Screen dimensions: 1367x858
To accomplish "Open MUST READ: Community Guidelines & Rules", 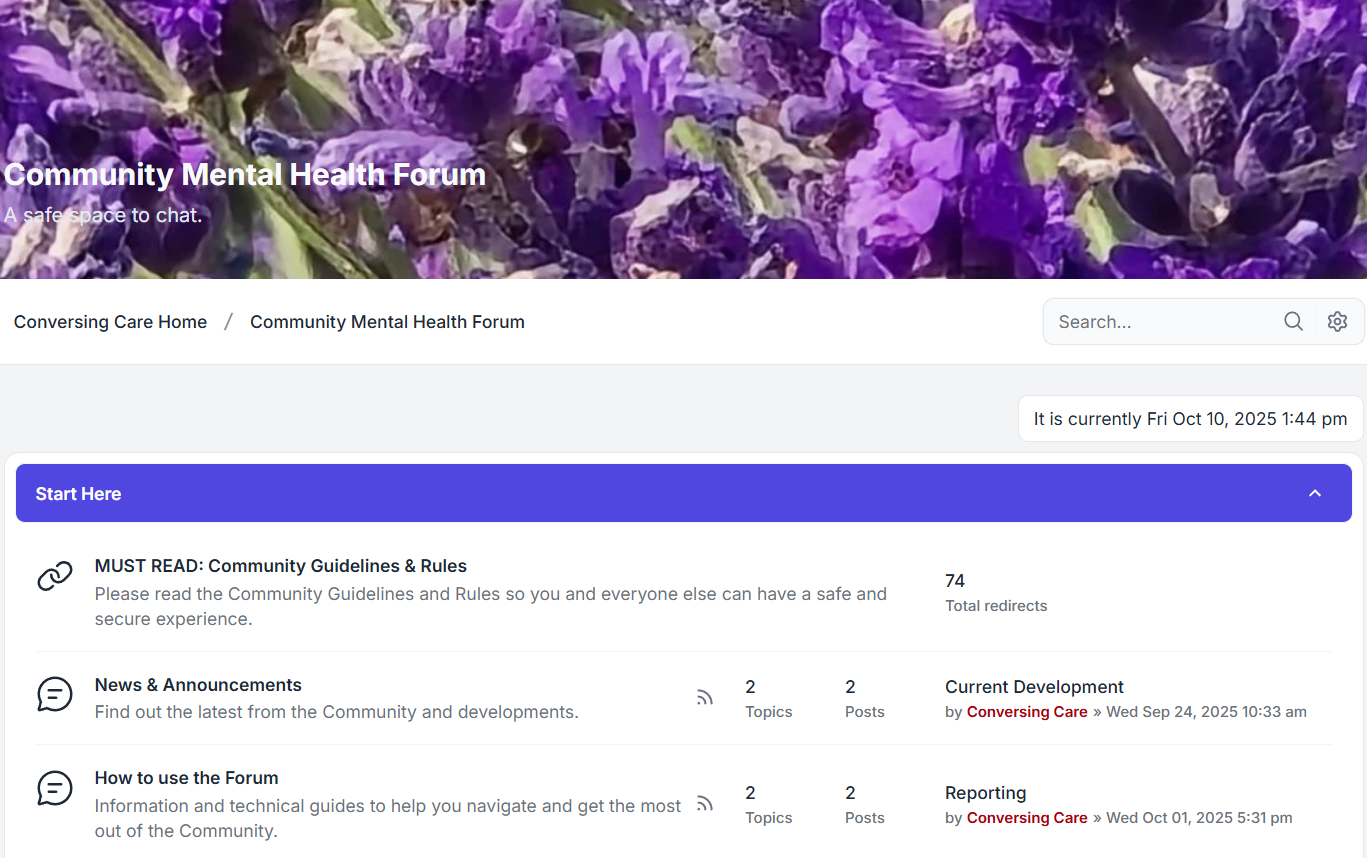I will click(281, 566).
